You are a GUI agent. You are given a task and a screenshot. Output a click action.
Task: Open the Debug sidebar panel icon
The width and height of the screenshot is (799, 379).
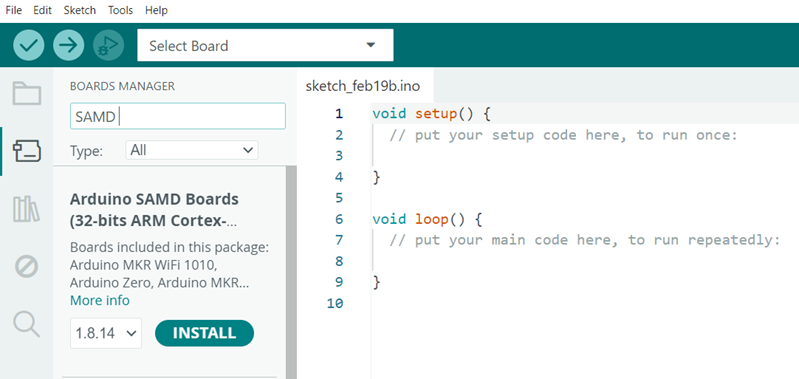[26, 266]
